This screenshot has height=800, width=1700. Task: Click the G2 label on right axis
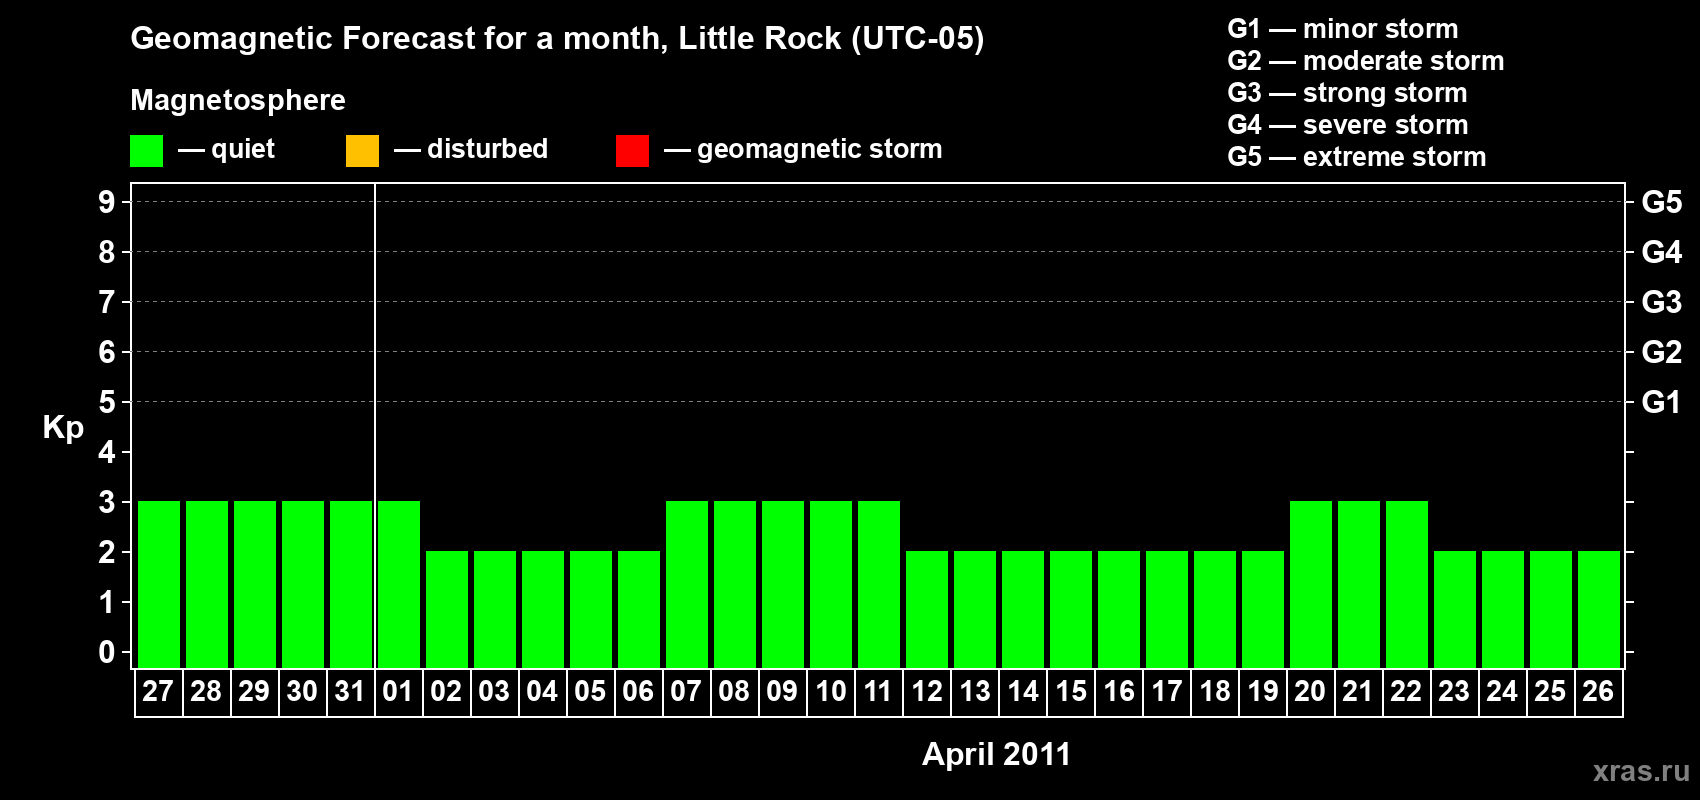pos(1662,352)
